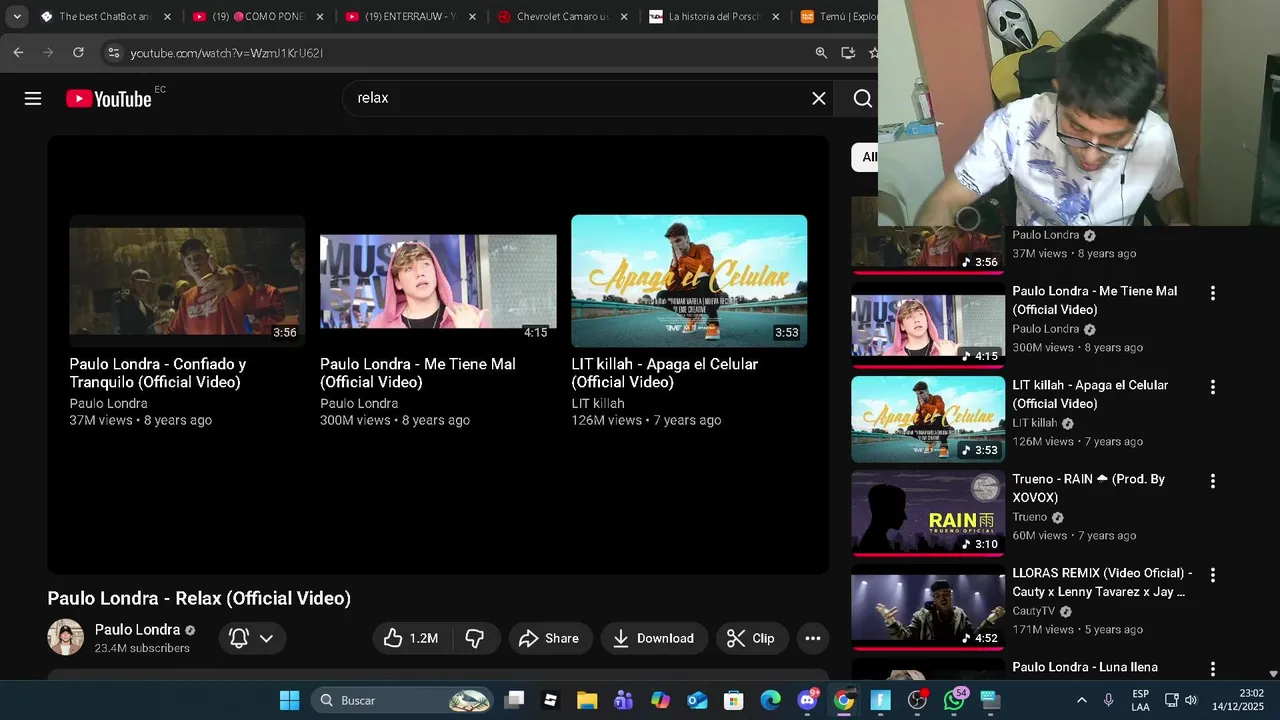This screenshot has height=720, width=1280.
Task: Close the 'The best ChatBot' tab
Action: point(167,17)
